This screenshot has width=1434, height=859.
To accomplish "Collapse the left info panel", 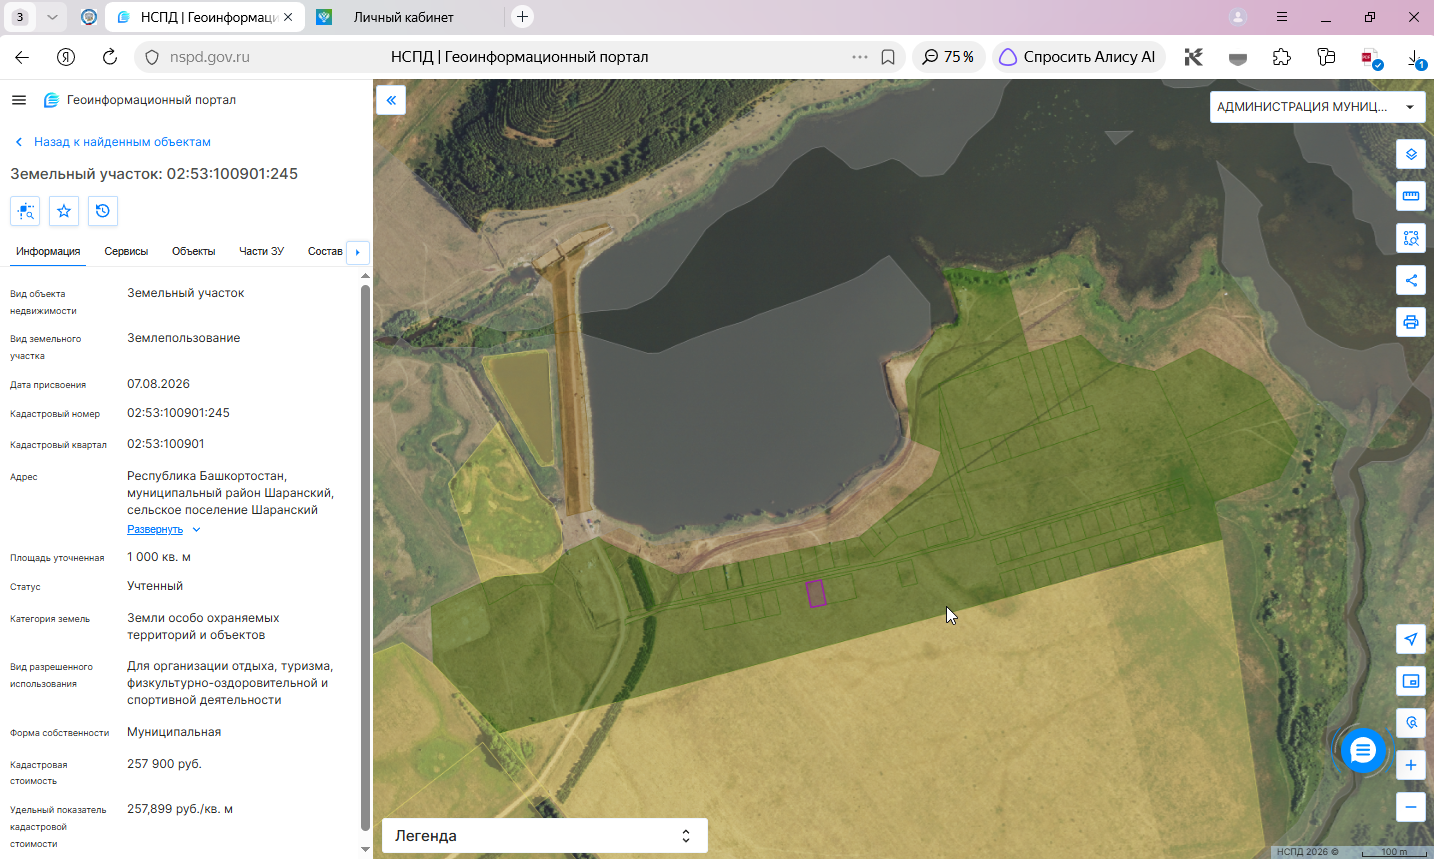I will pos(391,100).
